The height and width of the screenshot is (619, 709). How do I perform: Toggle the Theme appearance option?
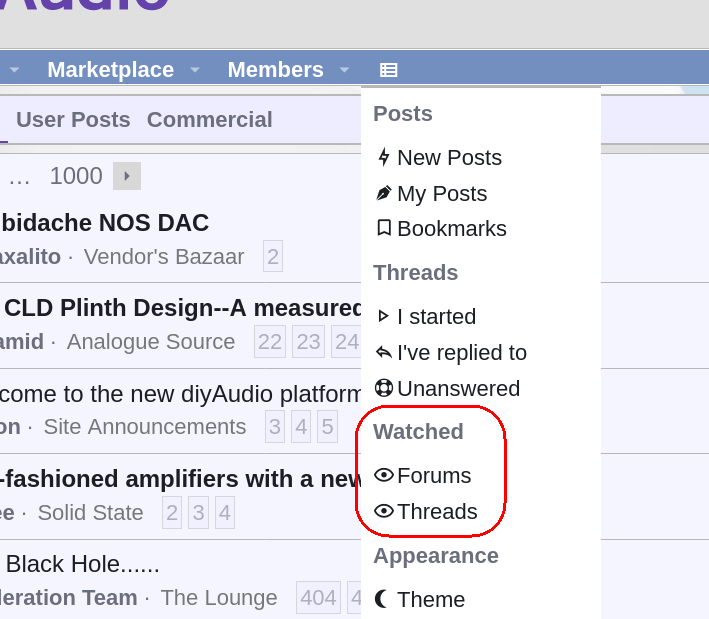click(431, 600)
